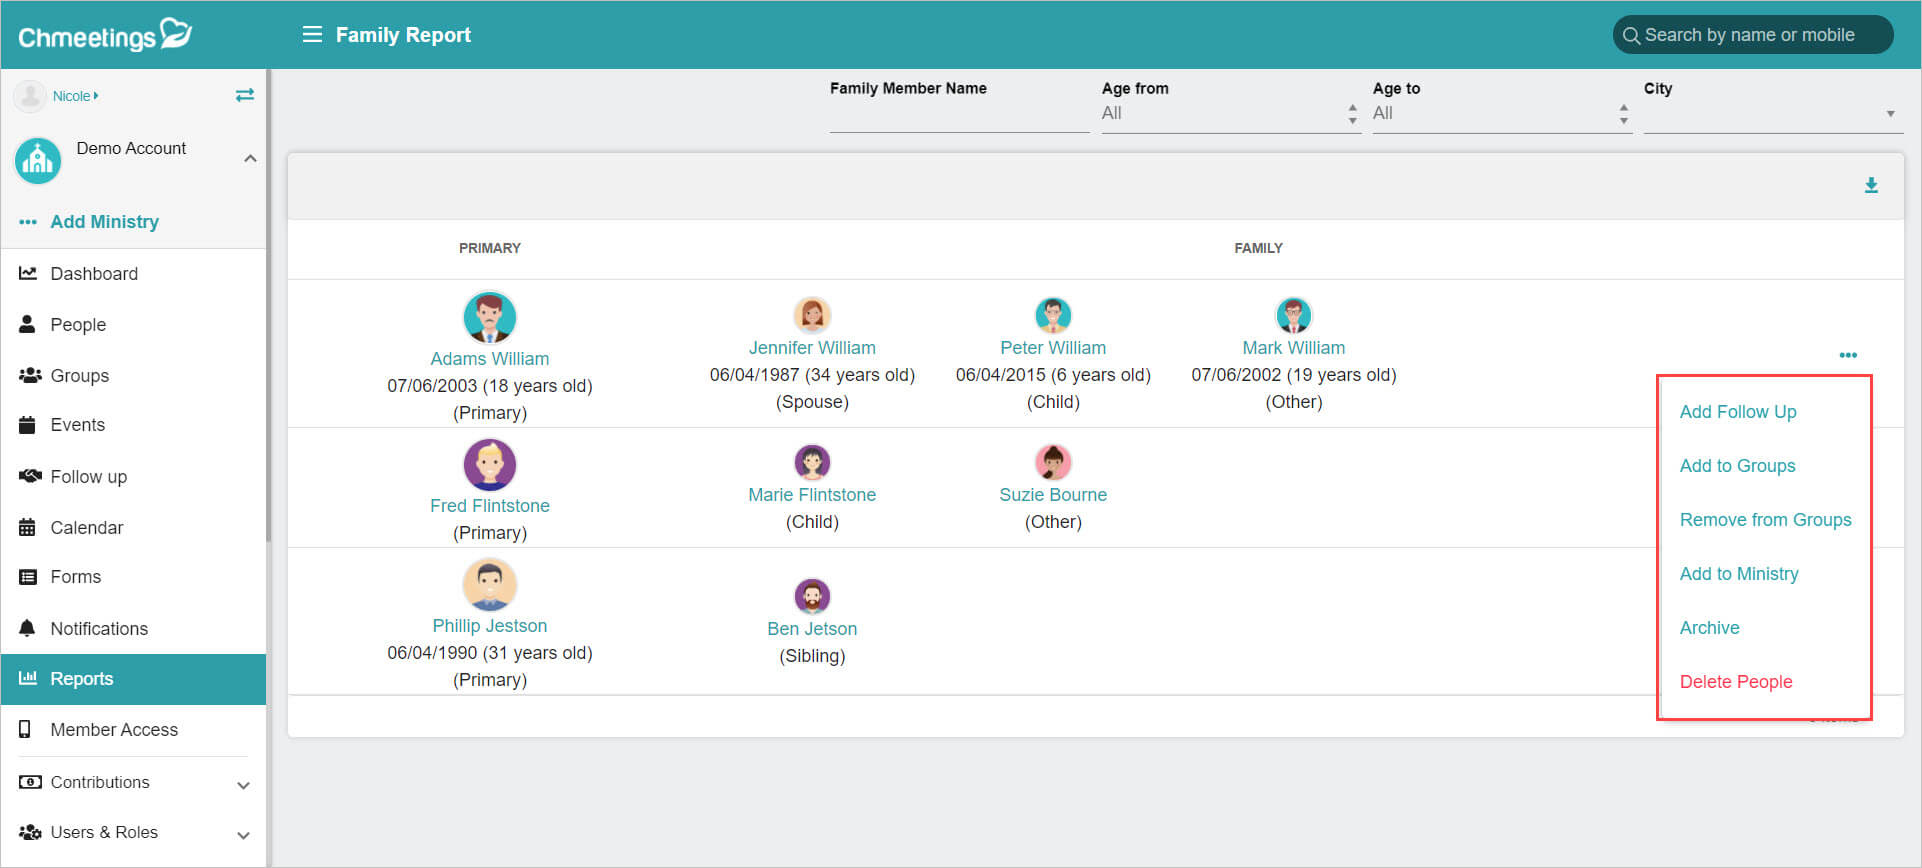
Task: Choose Remove from Groups
Action: point(1765,519)
